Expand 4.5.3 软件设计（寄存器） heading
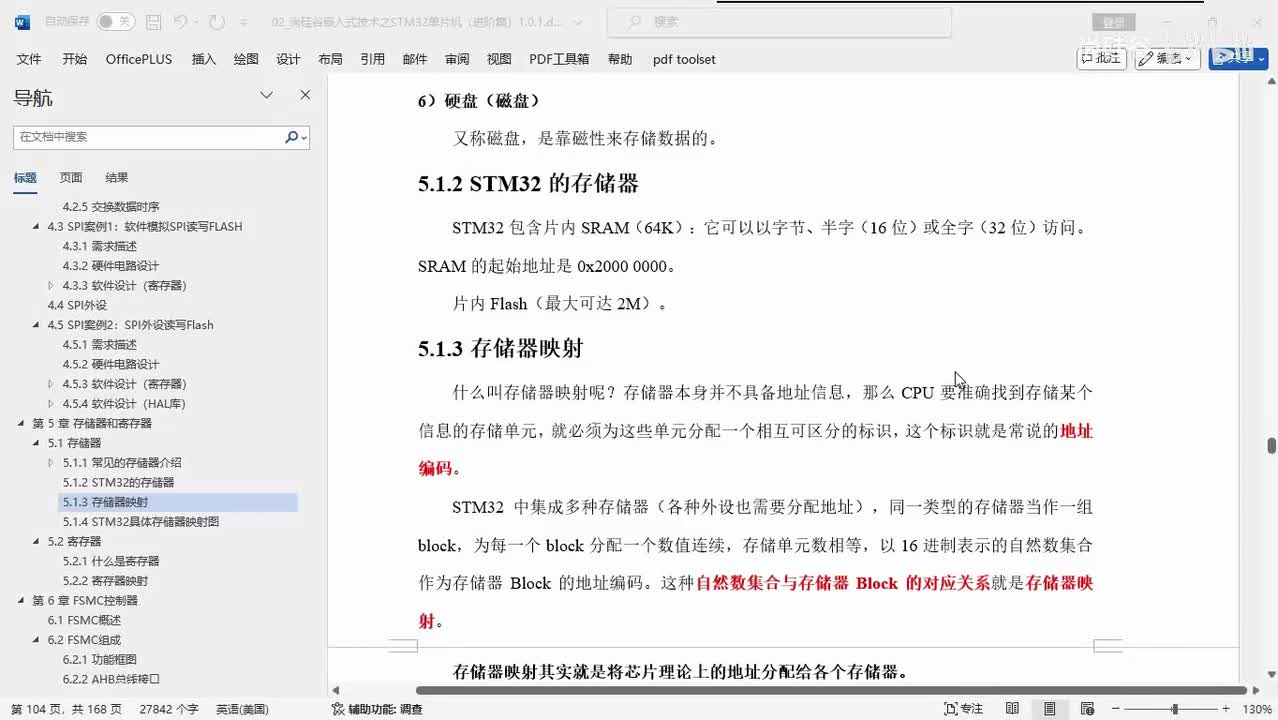 [52, 384]
